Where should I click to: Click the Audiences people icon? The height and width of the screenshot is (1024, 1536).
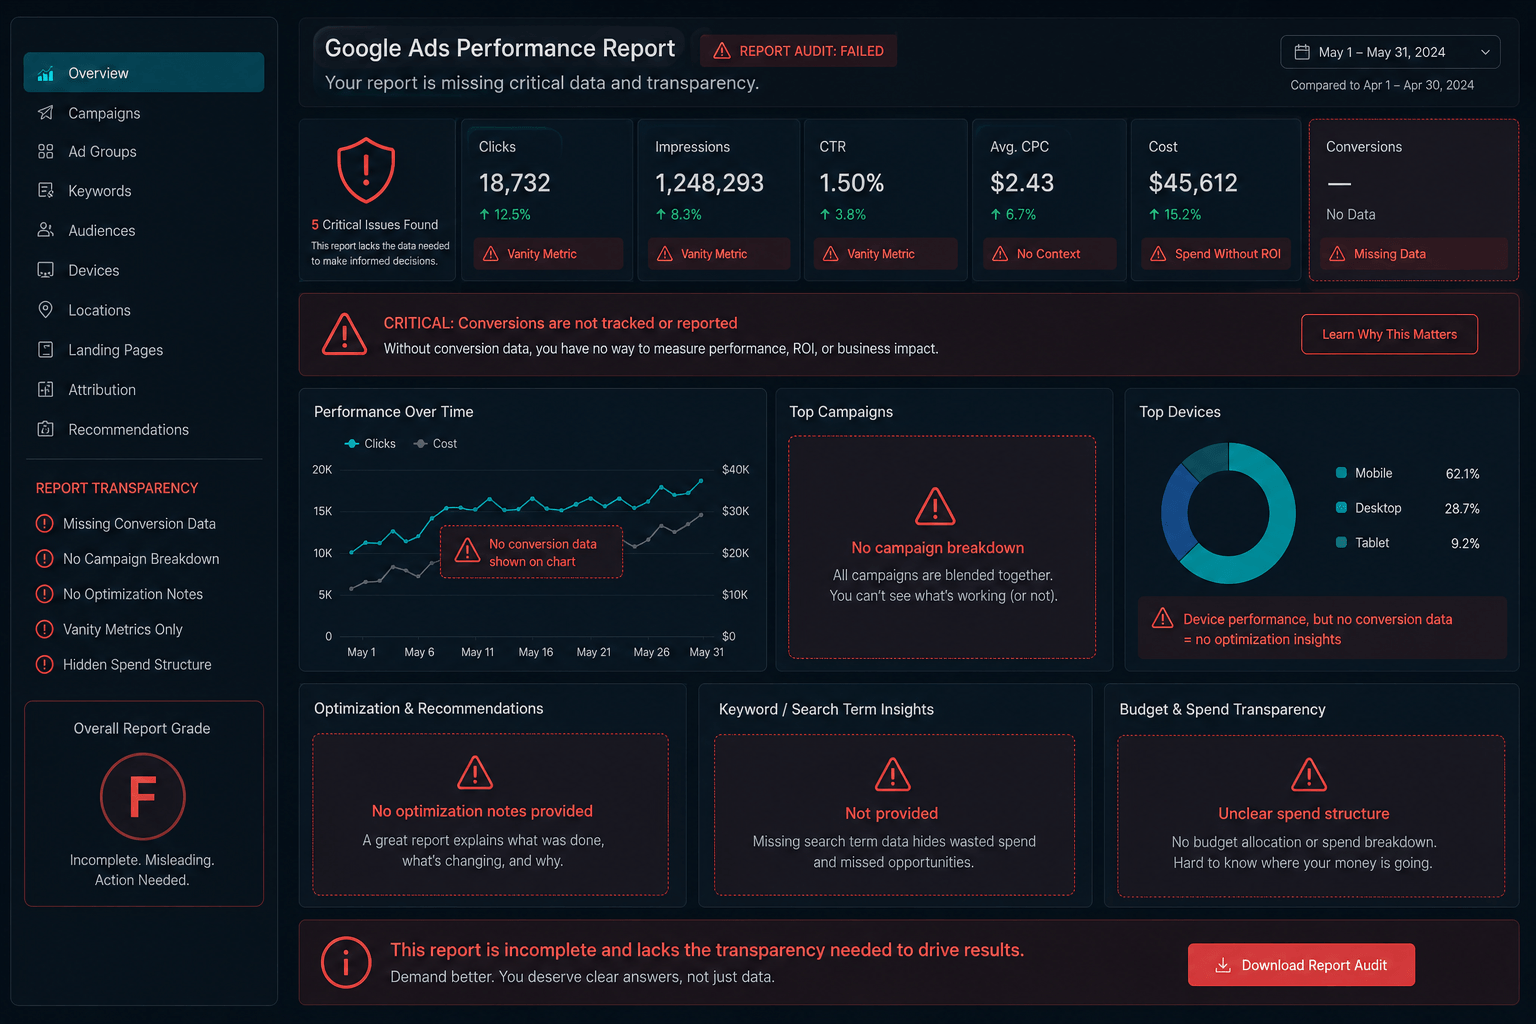45,230
